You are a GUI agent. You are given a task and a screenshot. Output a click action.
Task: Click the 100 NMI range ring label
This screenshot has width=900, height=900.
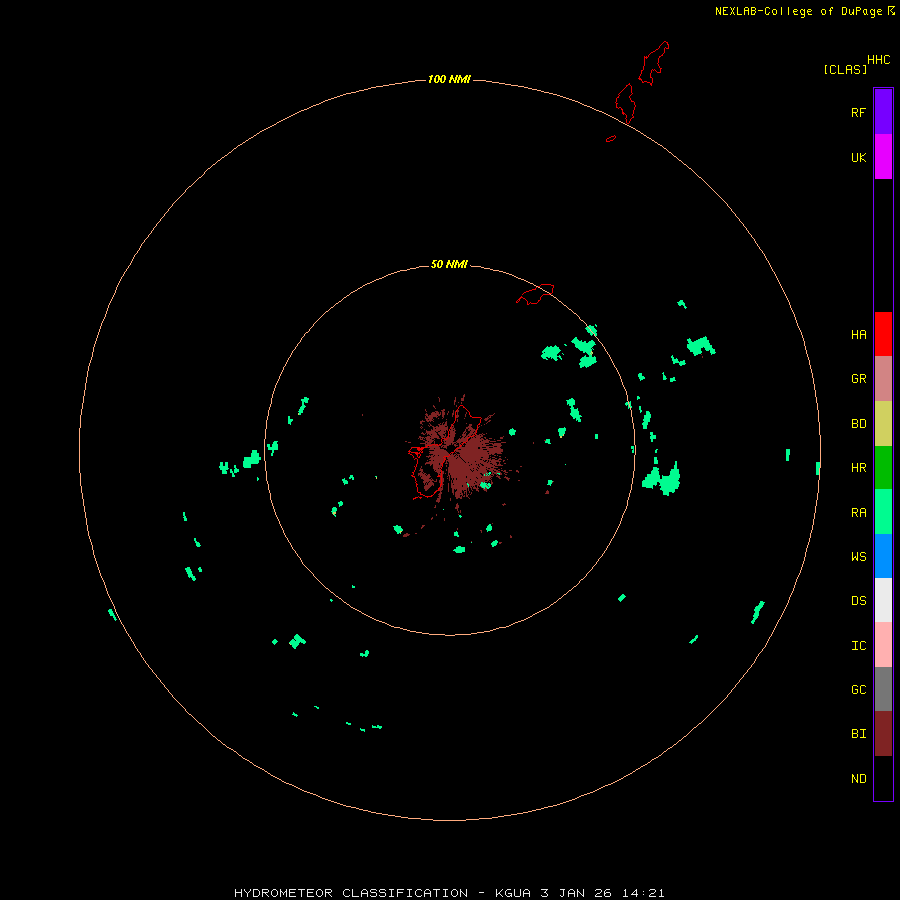click(x=449, y=79)
